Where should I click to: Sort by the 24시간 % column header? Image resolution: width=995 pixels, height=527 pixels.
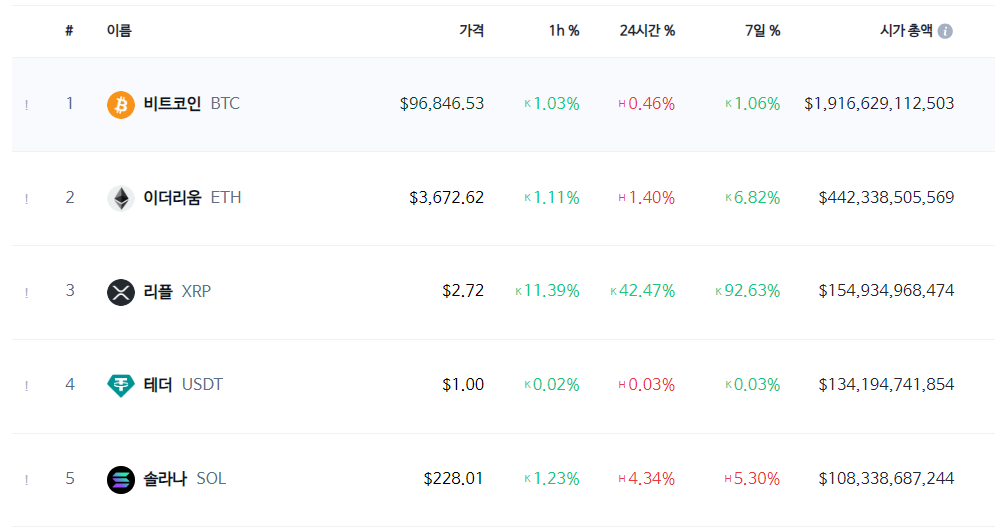647,30
